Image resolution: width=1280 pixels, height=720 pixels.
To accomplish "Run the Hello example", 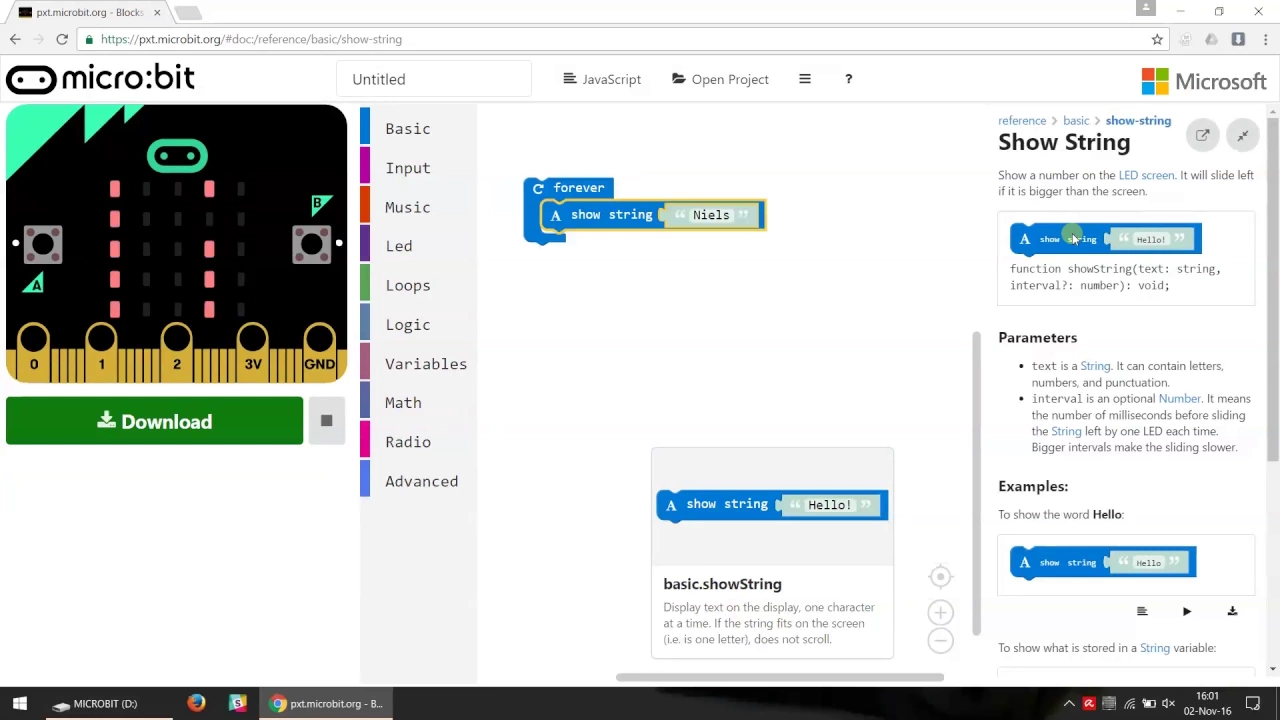I will (x=1187, y=611).
